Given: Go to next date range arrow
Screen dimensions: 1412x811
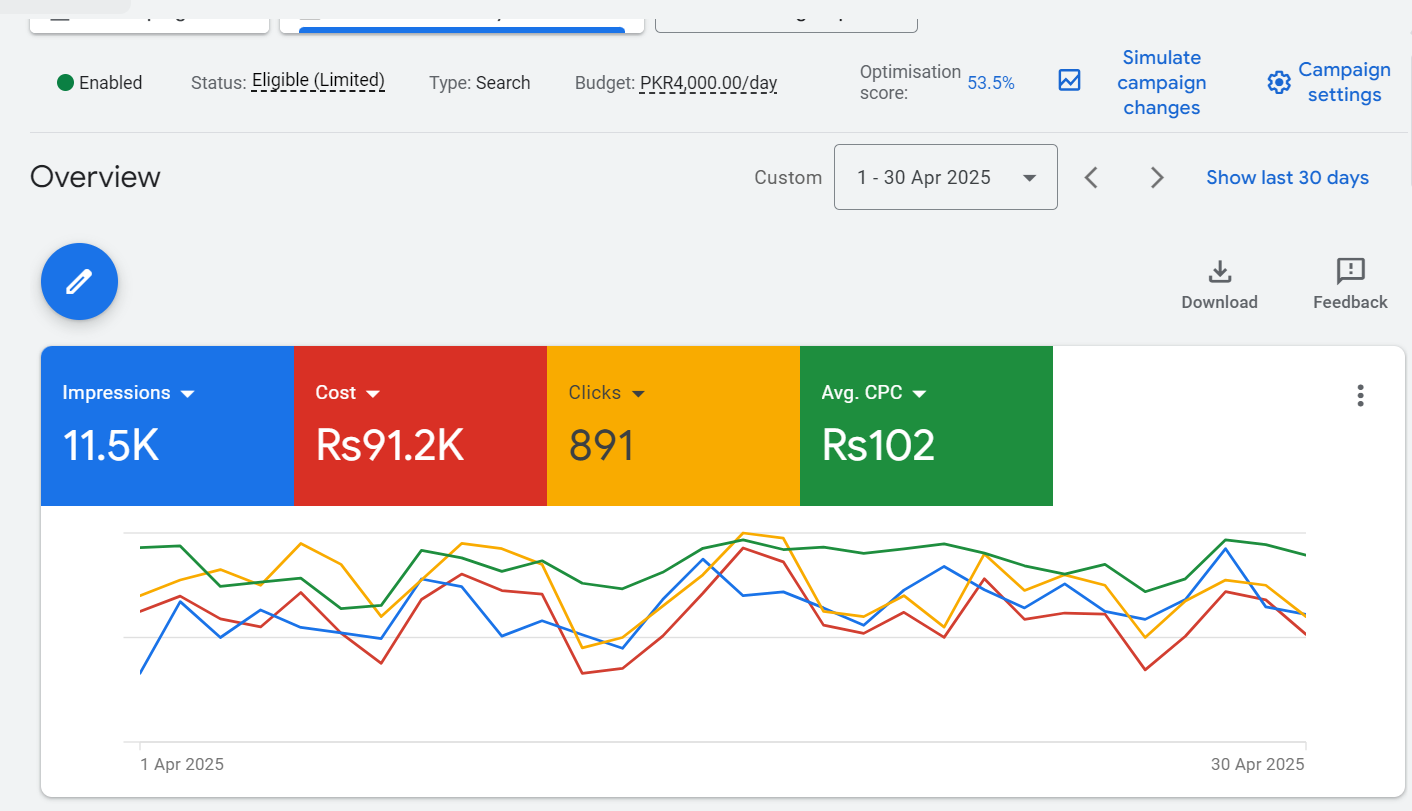Looking at the screenshot, I should (x=1157, y=178).
